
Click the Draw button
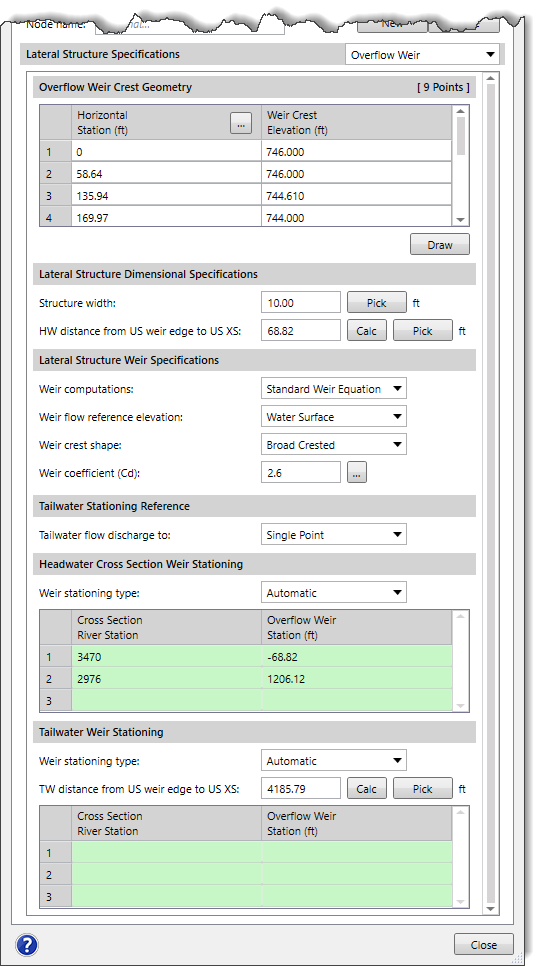point(440,245)
